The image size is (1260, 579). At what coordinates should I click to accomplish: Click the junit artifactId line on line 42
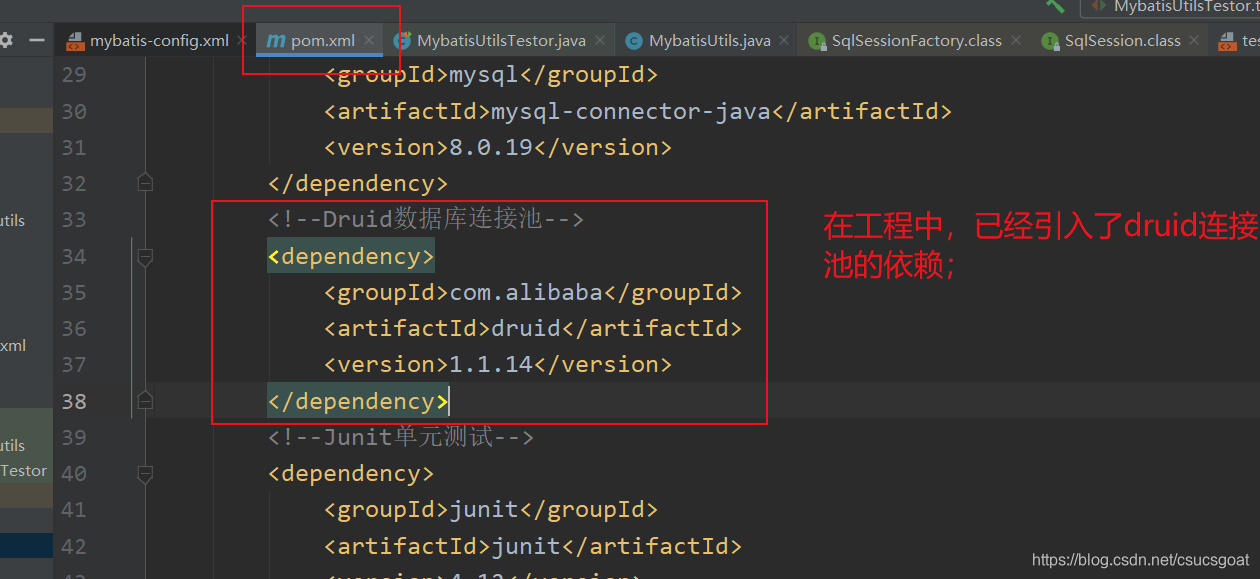coord(533,546)
